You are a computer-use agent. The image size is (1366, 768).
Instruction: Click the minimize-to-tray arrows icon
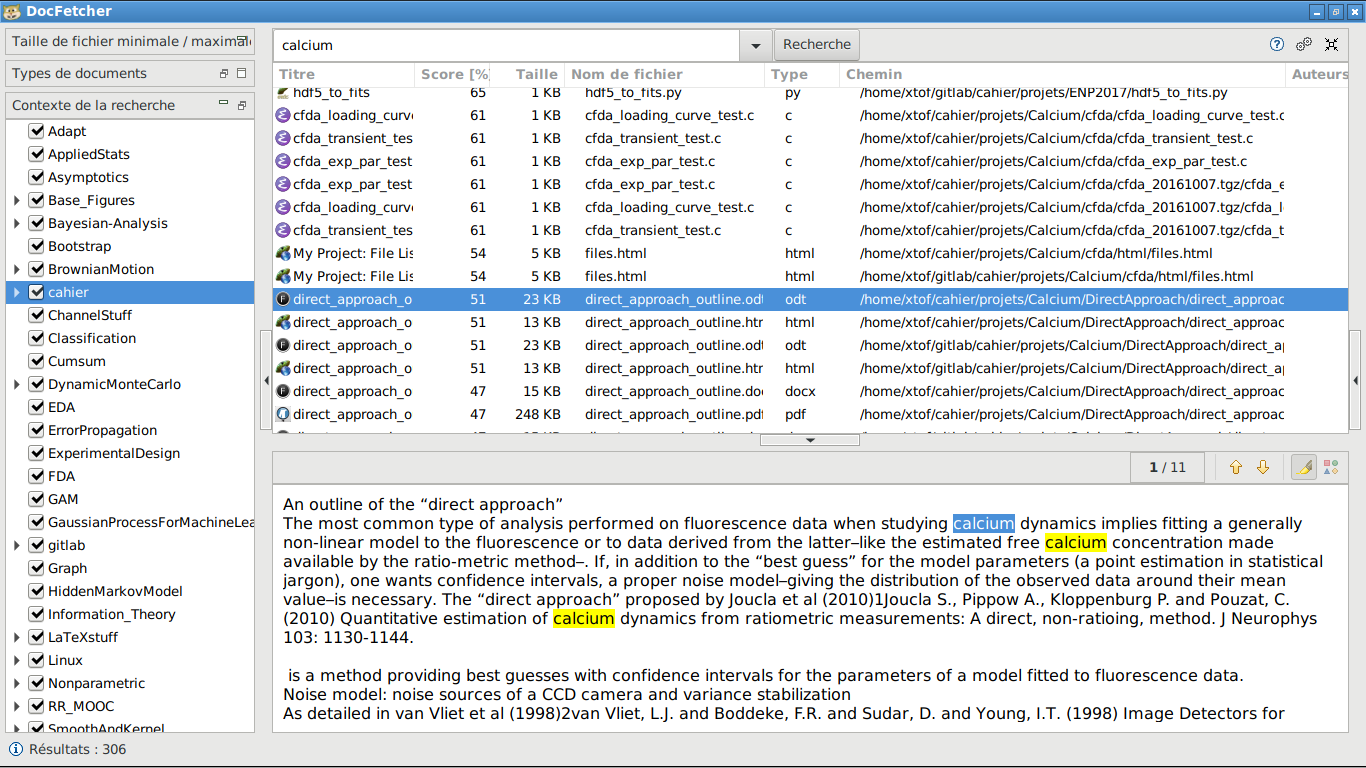click(x=1331, y=44)
